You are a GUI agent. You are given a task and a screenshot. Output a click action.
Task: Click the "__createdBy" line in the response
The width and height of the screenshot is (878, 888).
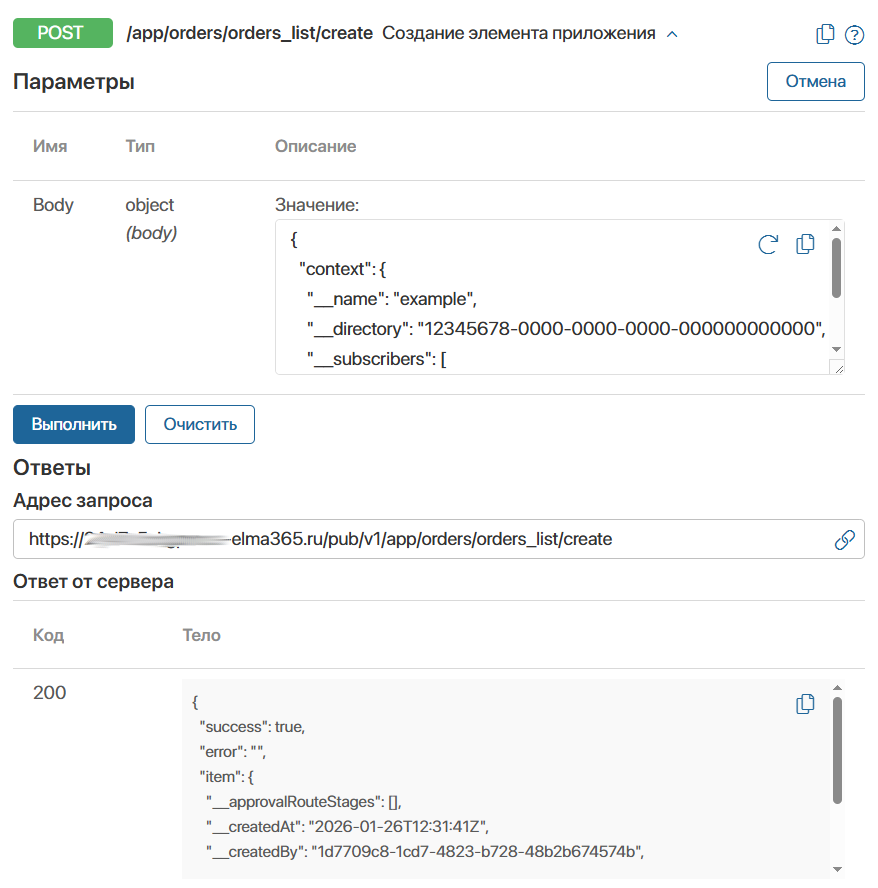click(425, 852)
